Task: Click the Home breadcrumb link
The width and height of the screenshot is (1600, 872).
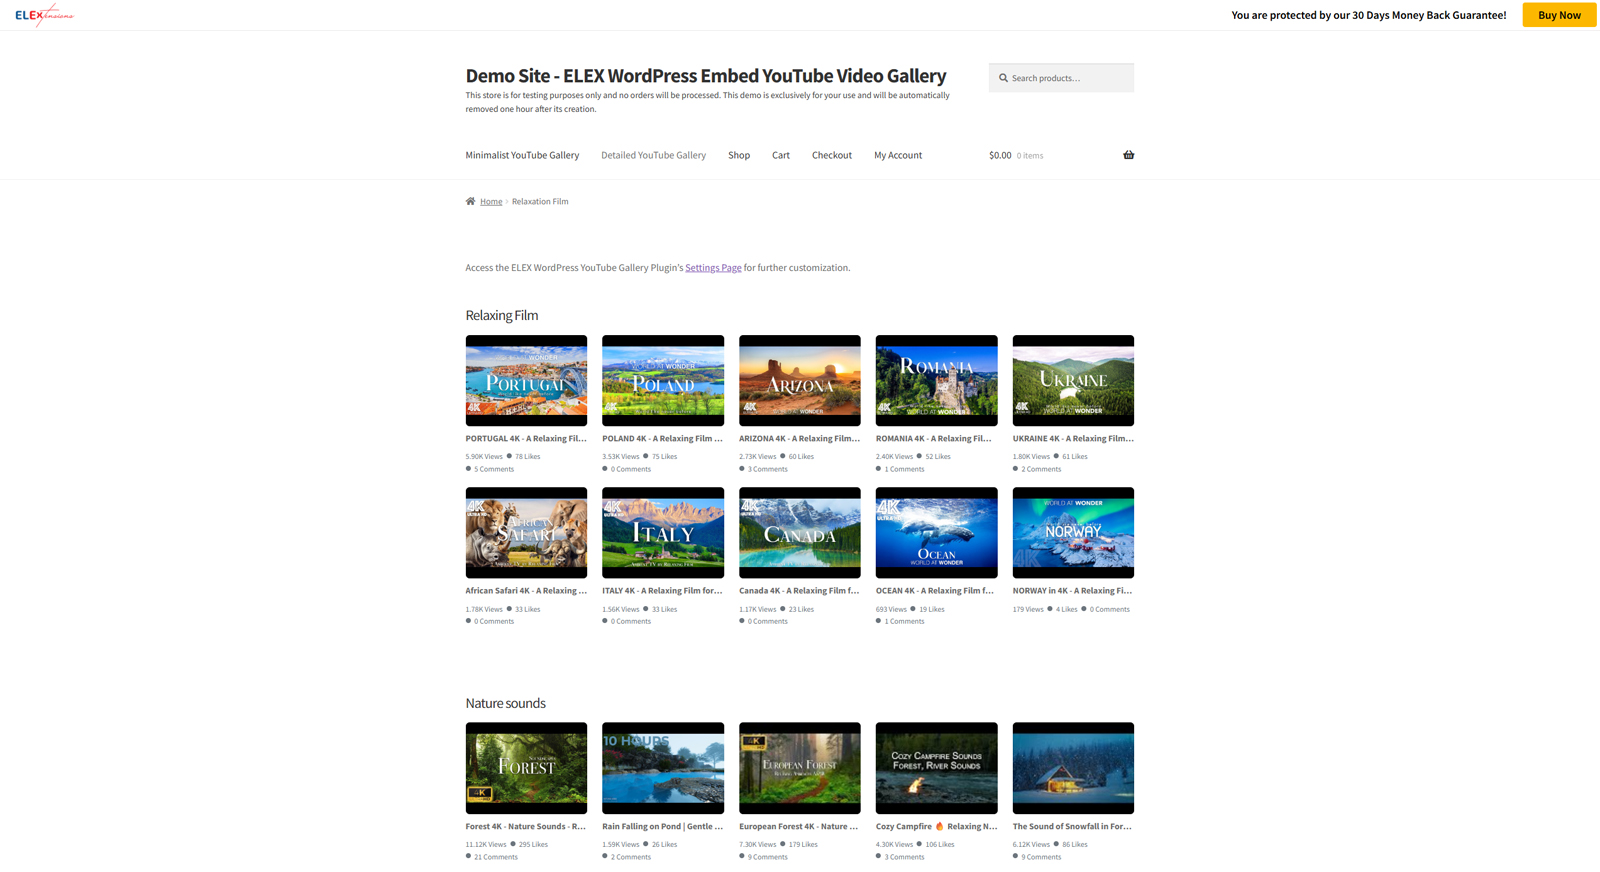Action: pyautogui.click(x=491, y=201)
